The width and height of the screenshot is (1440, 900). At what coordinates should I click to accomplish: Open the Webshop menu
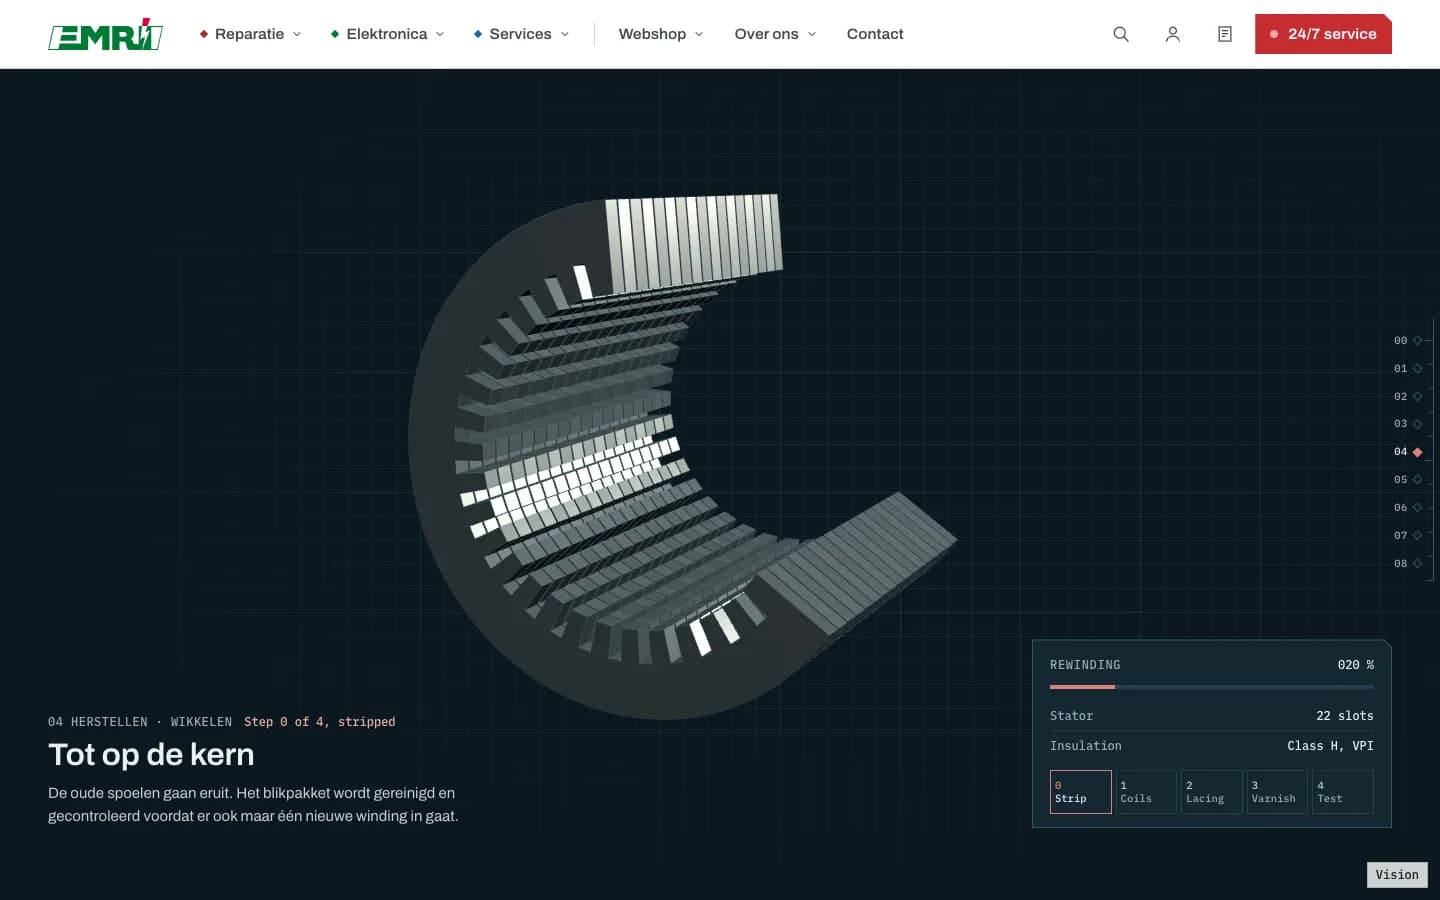tap(661, 34)
